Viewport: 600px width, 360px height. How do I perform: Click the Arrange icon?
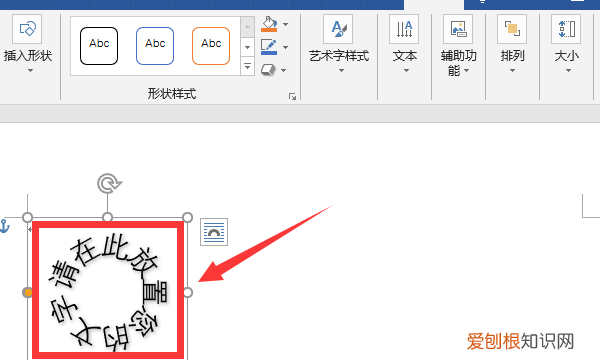(x=512, y=29)
